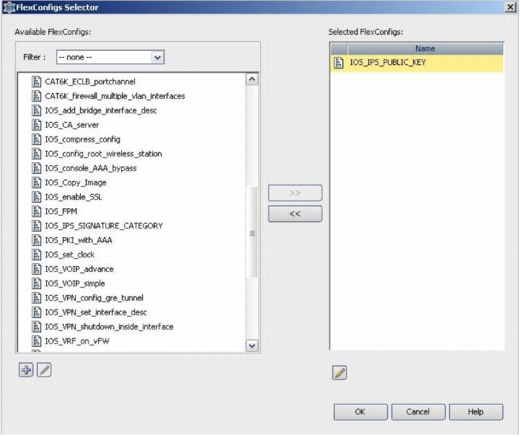Click the FlexConfigs Selector title bar icon
This screenshot has width=520, height=437.
pos(9,7)
